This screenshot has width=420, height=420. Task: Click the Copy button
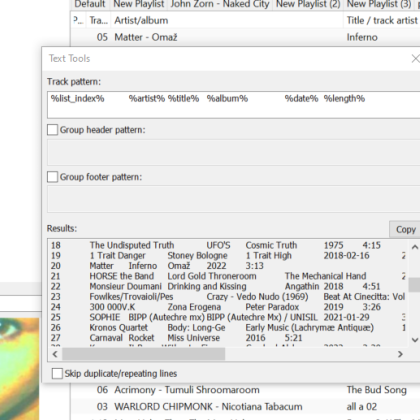tap(405, 229)
